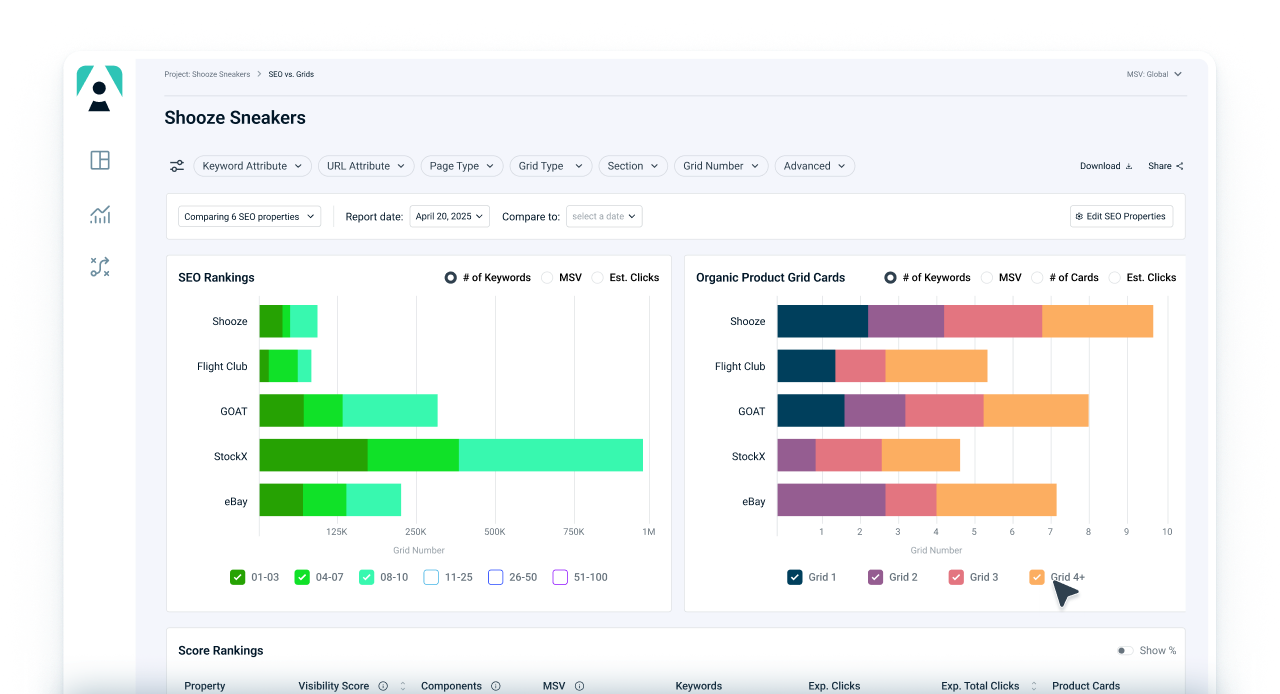
Task: Turn on the Show % switch
Action: point(1125,651)
